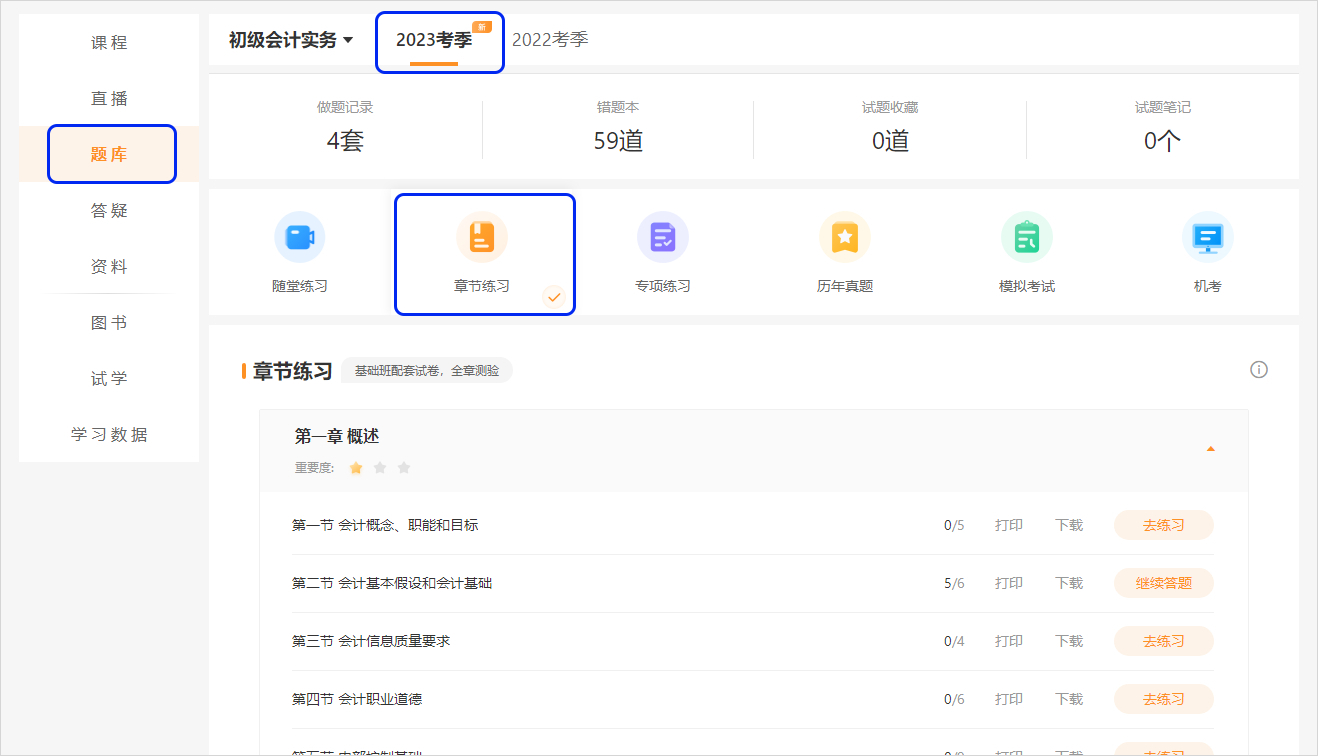Collapse the 第一章 概述 section
1318x756 pixels.
[x=1211, y=450]
